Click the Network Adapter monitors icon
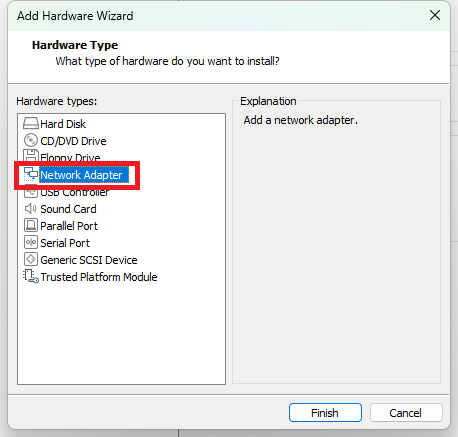The height and width of the screenshot is (437, 458). 31,174
